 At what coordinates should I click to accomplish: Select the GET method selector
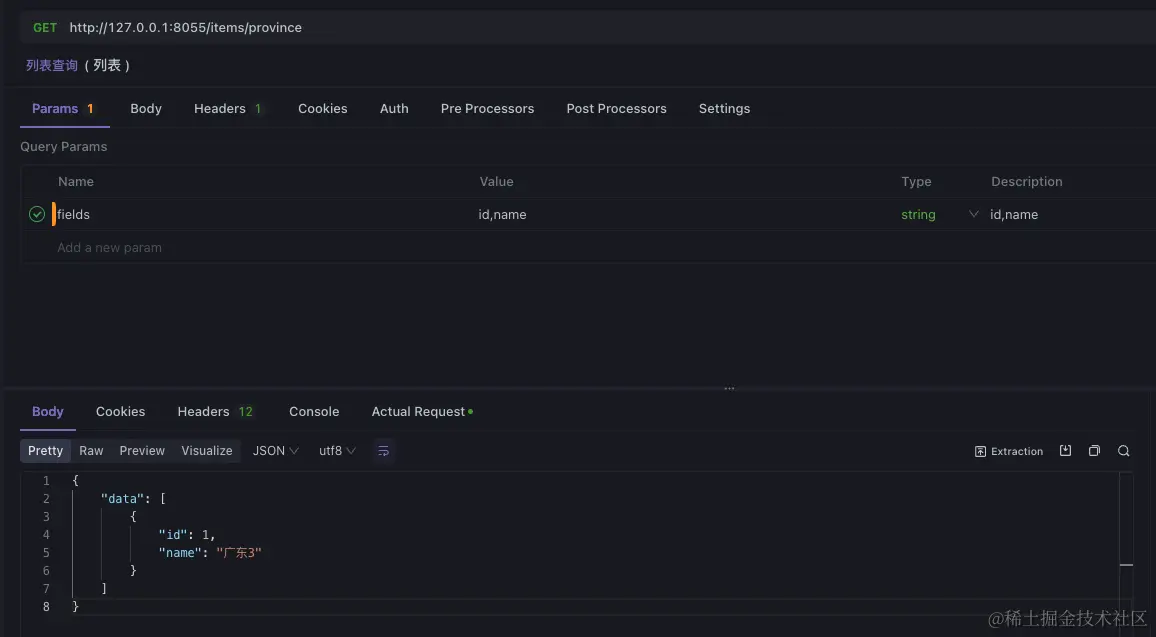pyautogui.click(x=45, y=28)
